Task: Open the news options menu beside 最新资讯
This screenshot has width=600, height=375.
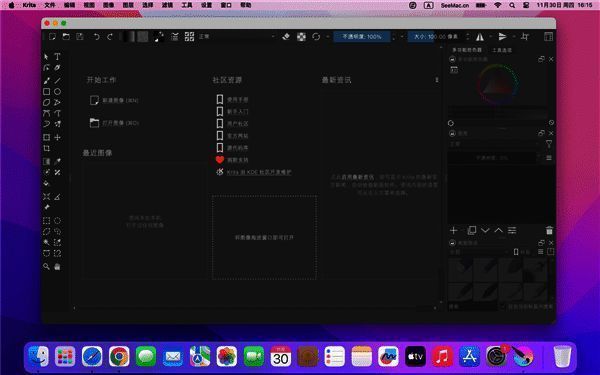Action: (437, 80)
